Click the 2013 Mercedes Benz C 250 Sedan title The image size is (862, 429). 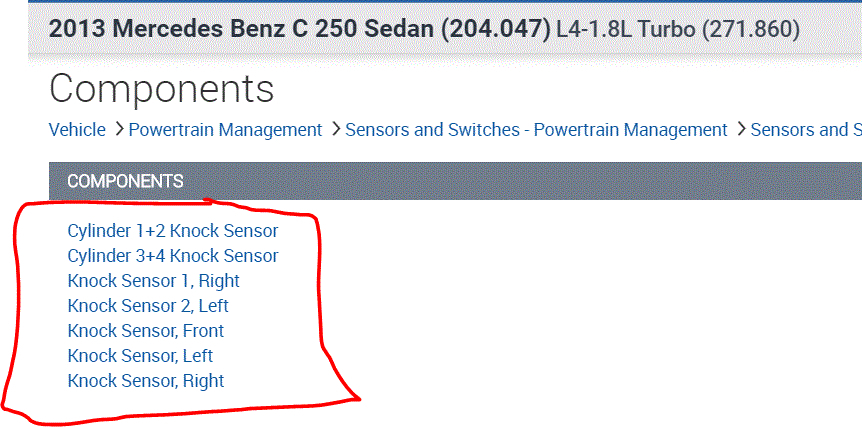point(242,29)
